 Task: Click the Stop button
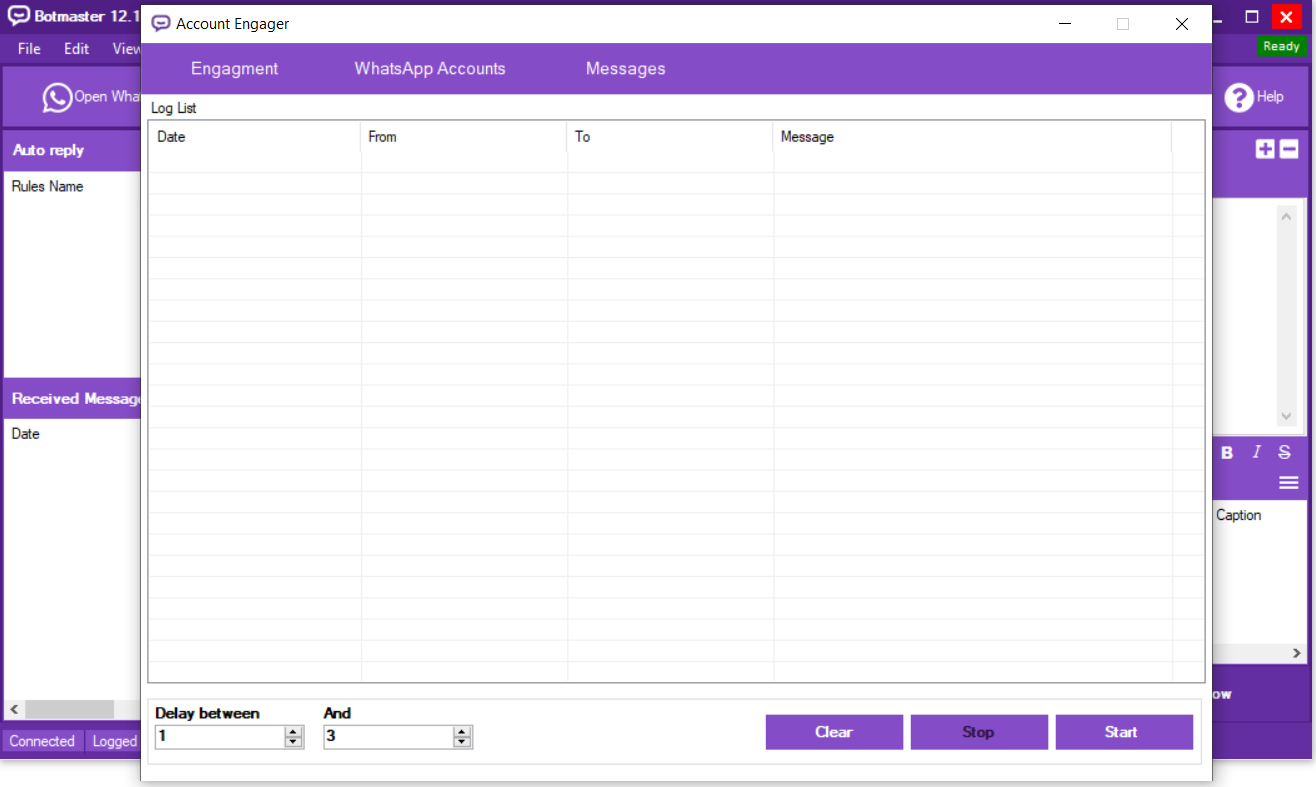[978, 732]
